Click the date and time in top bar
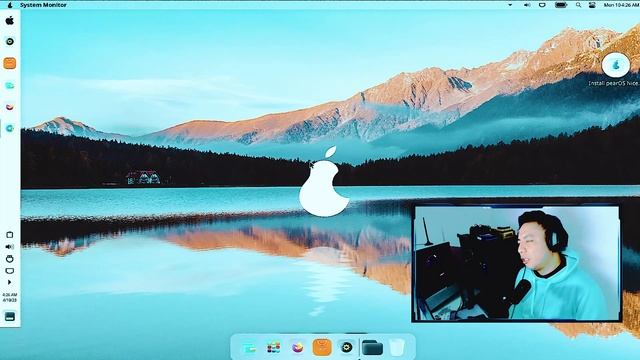Screen dimensions: 640x360 click(622, 5)
